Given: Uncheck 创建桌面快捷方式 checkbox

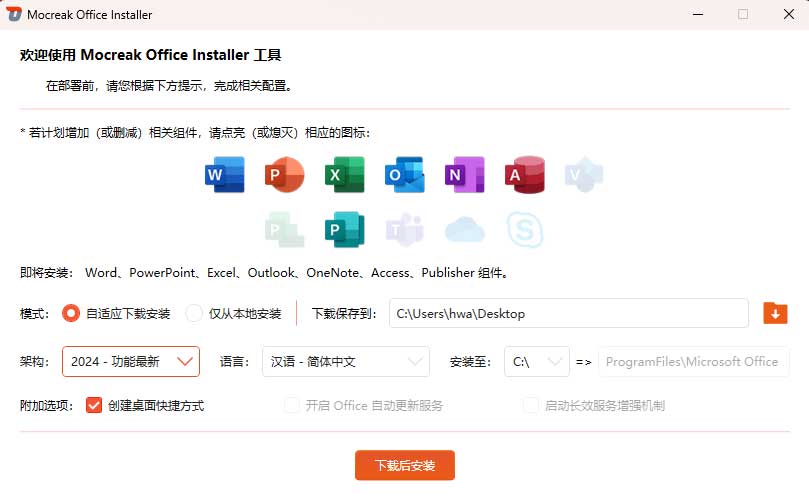Looking at the screenshot, I should click(x=94, y=406).
